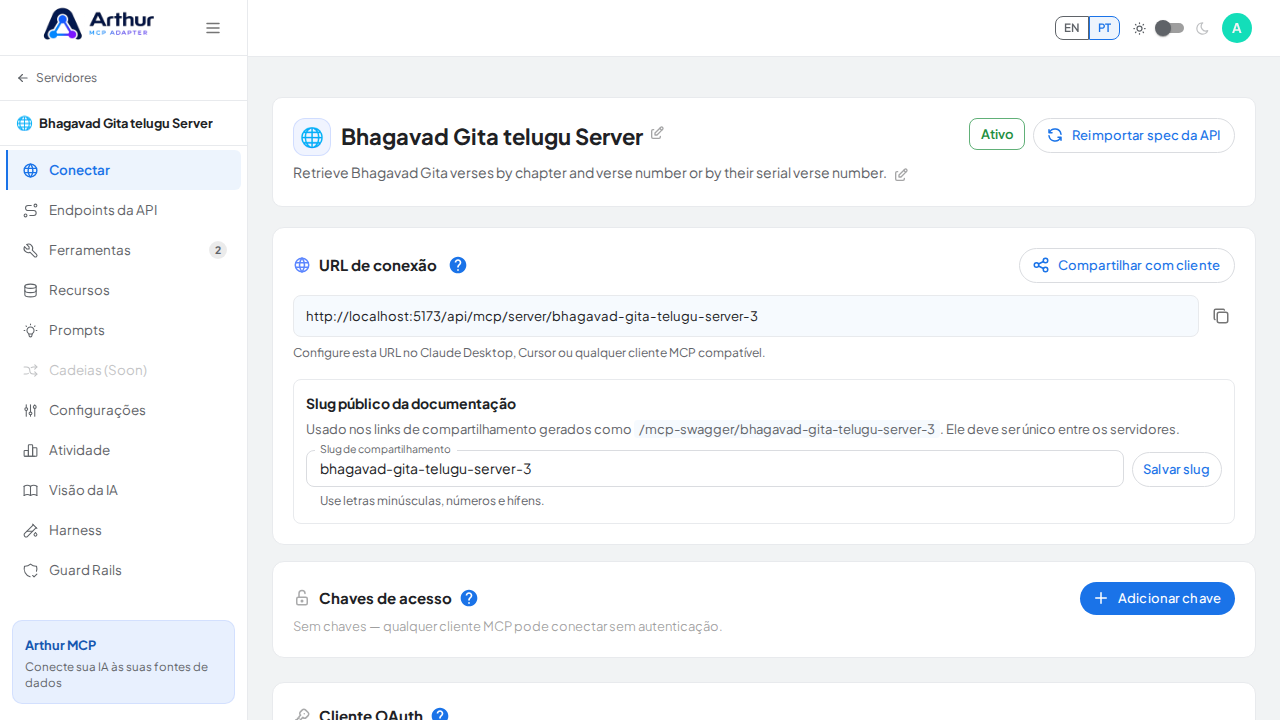Click the Slug de compartilhamento input field
This screenshot has height=720, width=1280.
click(x=715, y=469)
